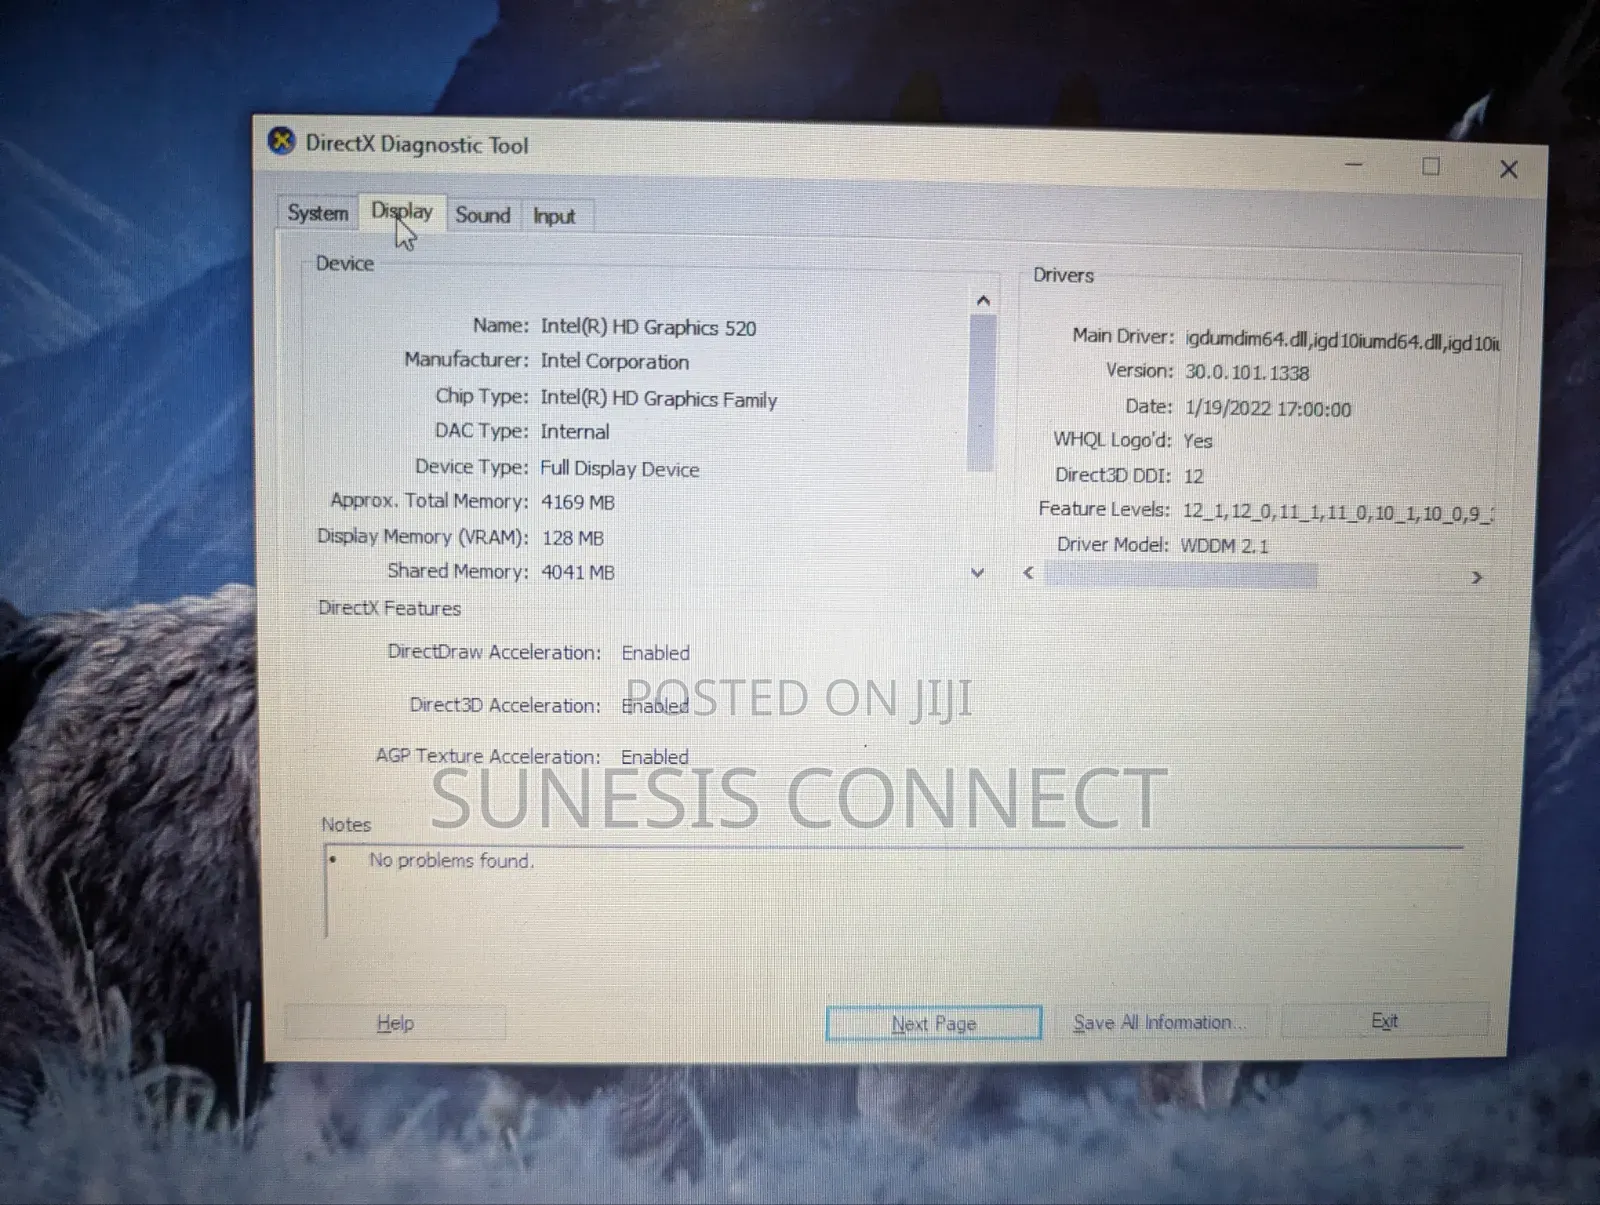Click the 'Display Memory (VRAM):' label

tap(422, 537)
